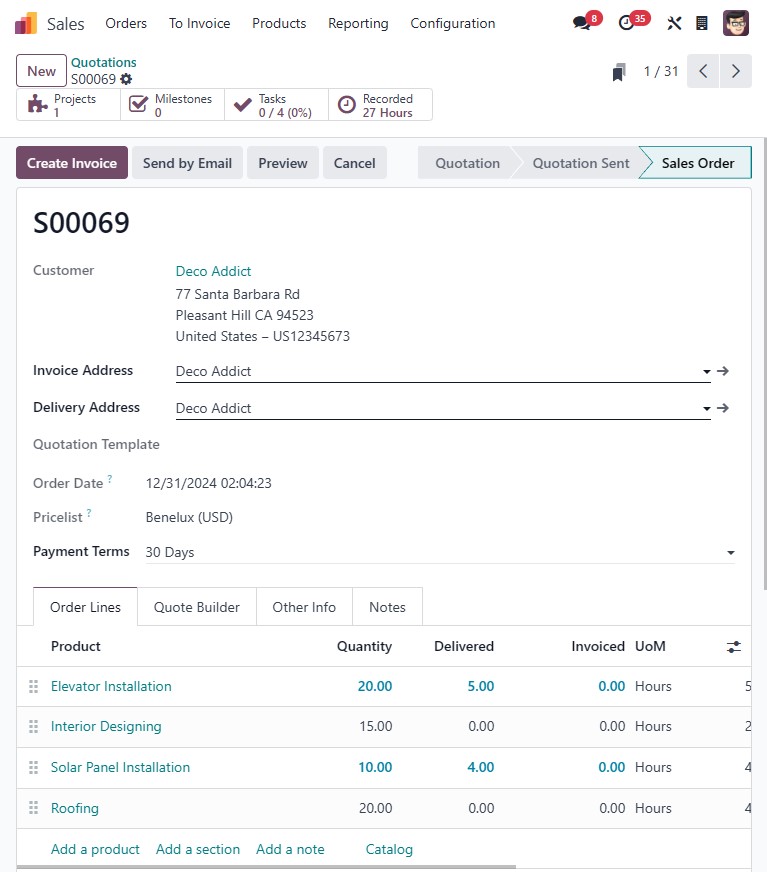Click the drag handle beside Roofing line
Image resolution: width=767 pixels, height=872 pixels.
click(x=33, y=808)
